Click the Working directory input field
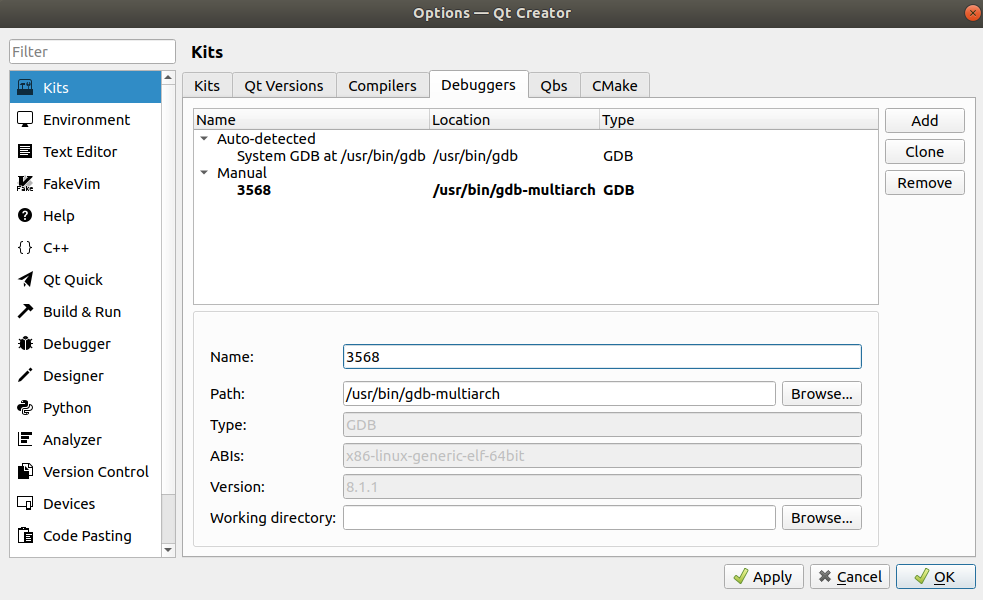The height and width of the screenshot is (600, 983). coord(559,518)
